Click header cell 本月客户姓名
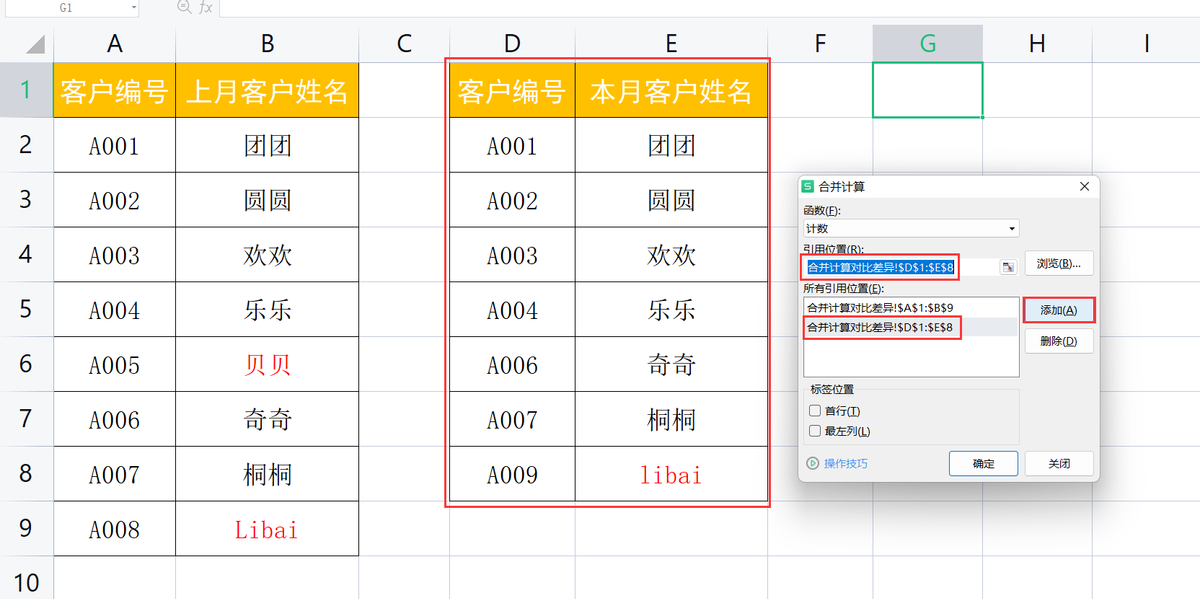 pyautogui.click(x=671, y=91)
